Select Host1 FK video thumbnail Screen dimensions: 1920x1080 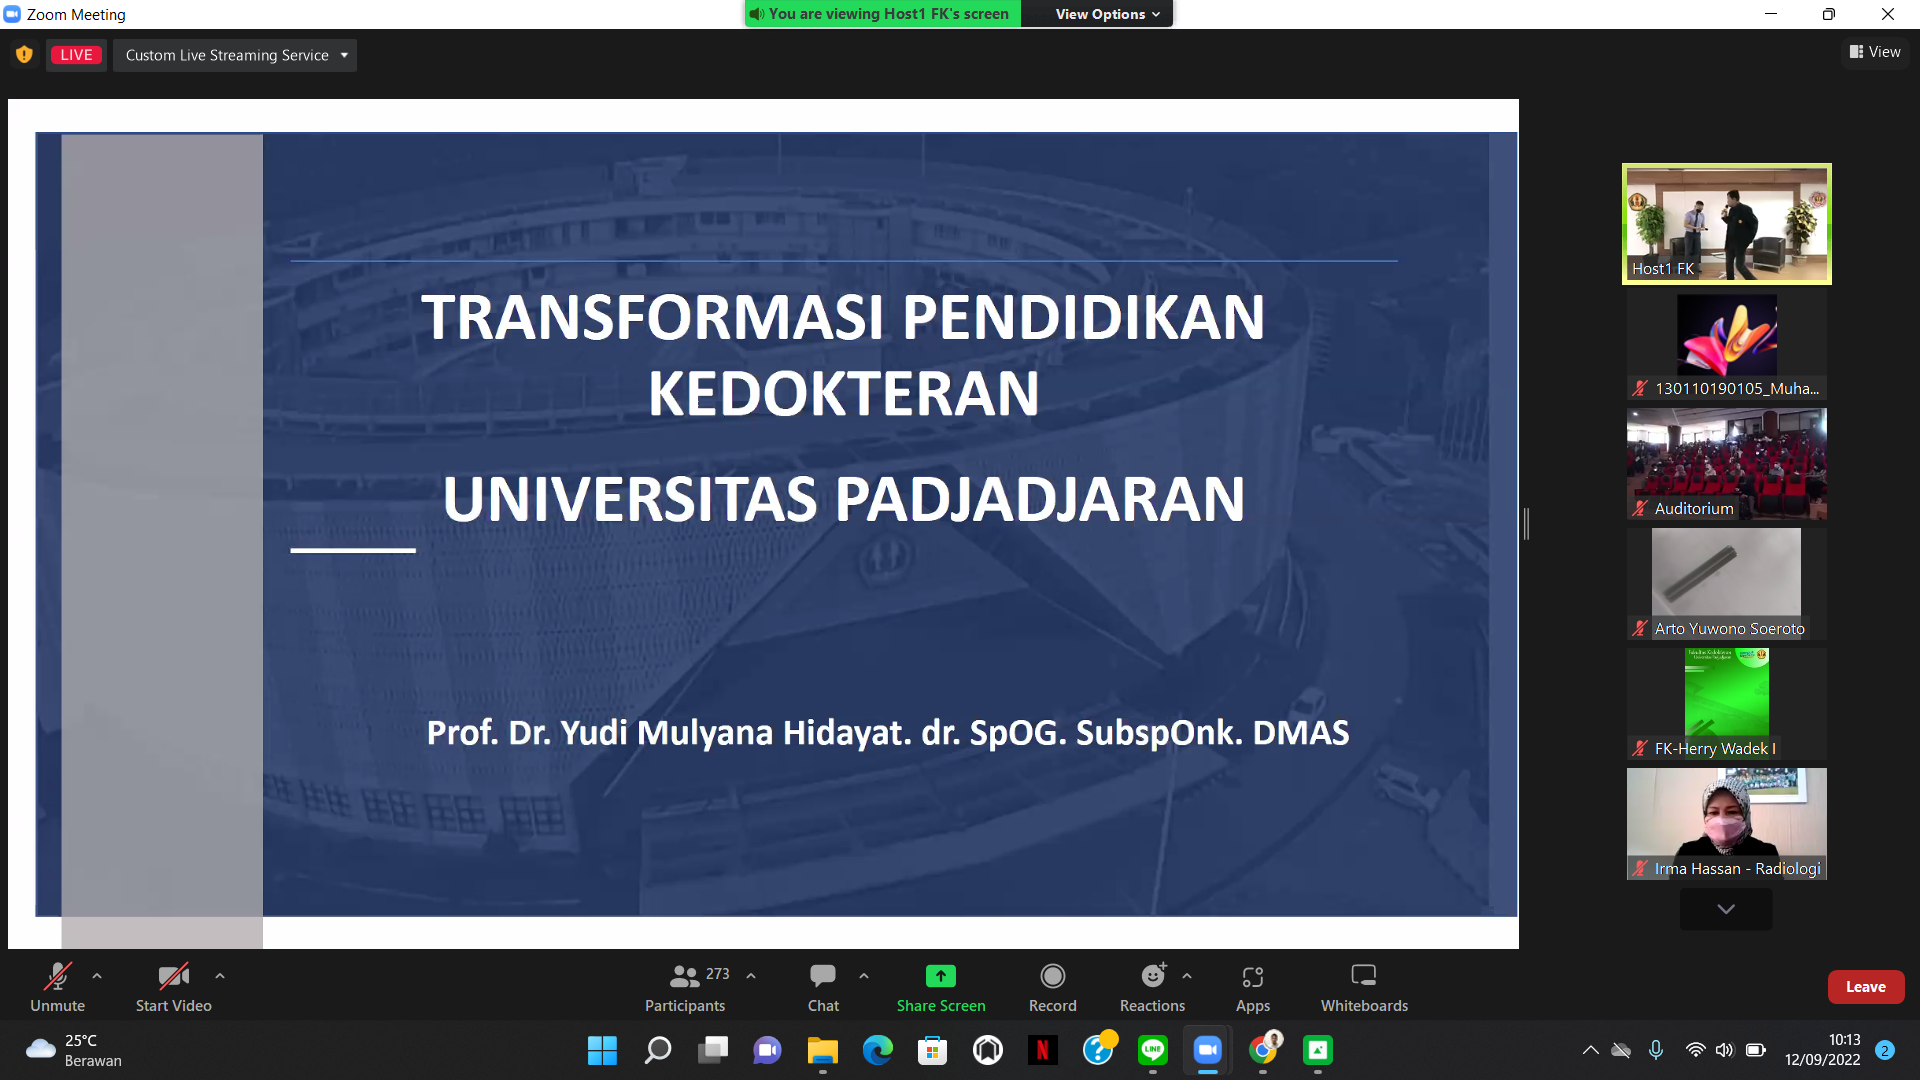point(1726,224)
